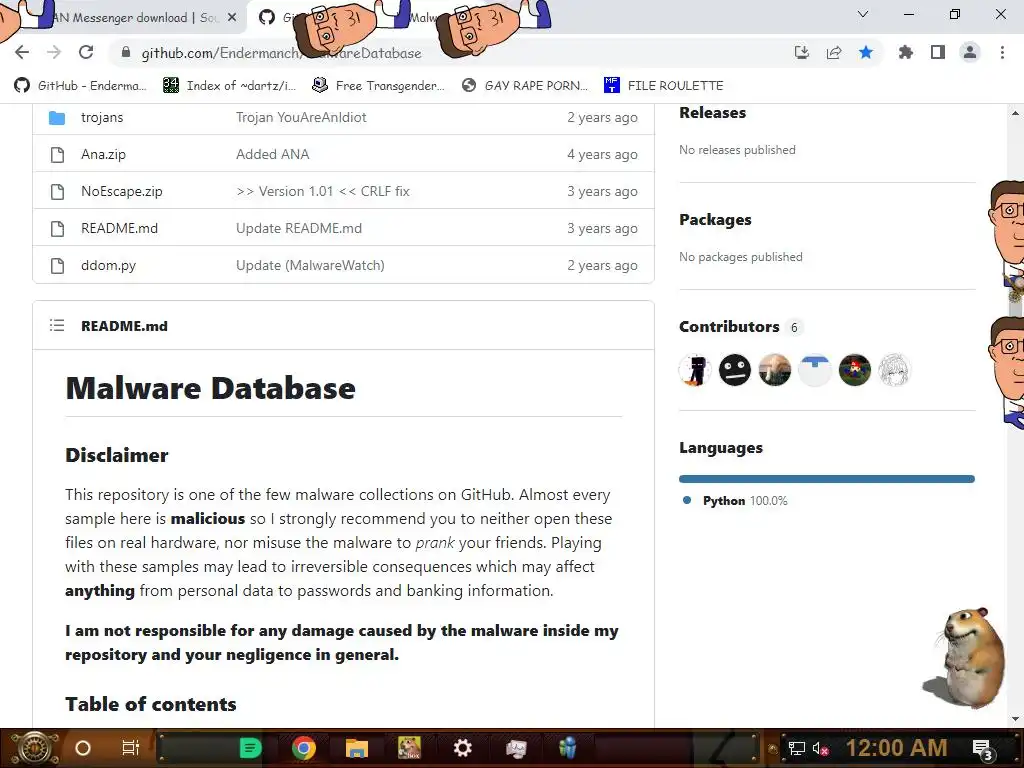
Task: Open the green notes app on taskbar
Action: click(251, 748)
